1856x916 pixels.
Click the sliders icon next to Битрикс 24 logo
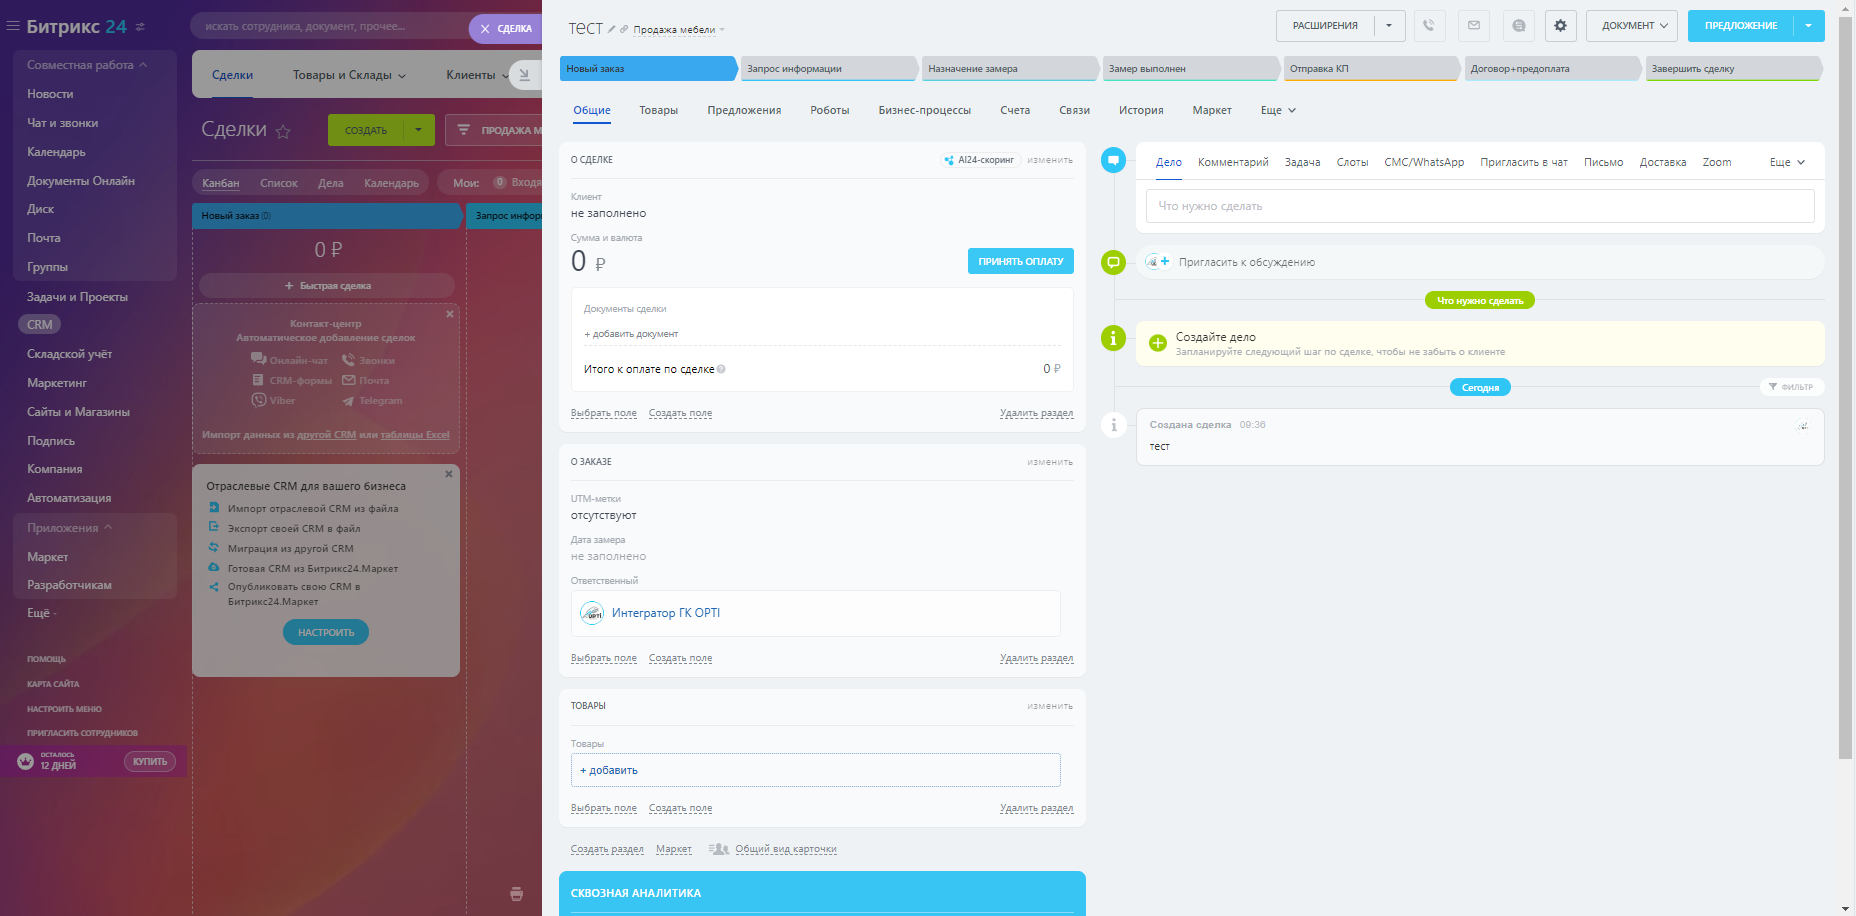pos(140,27)
